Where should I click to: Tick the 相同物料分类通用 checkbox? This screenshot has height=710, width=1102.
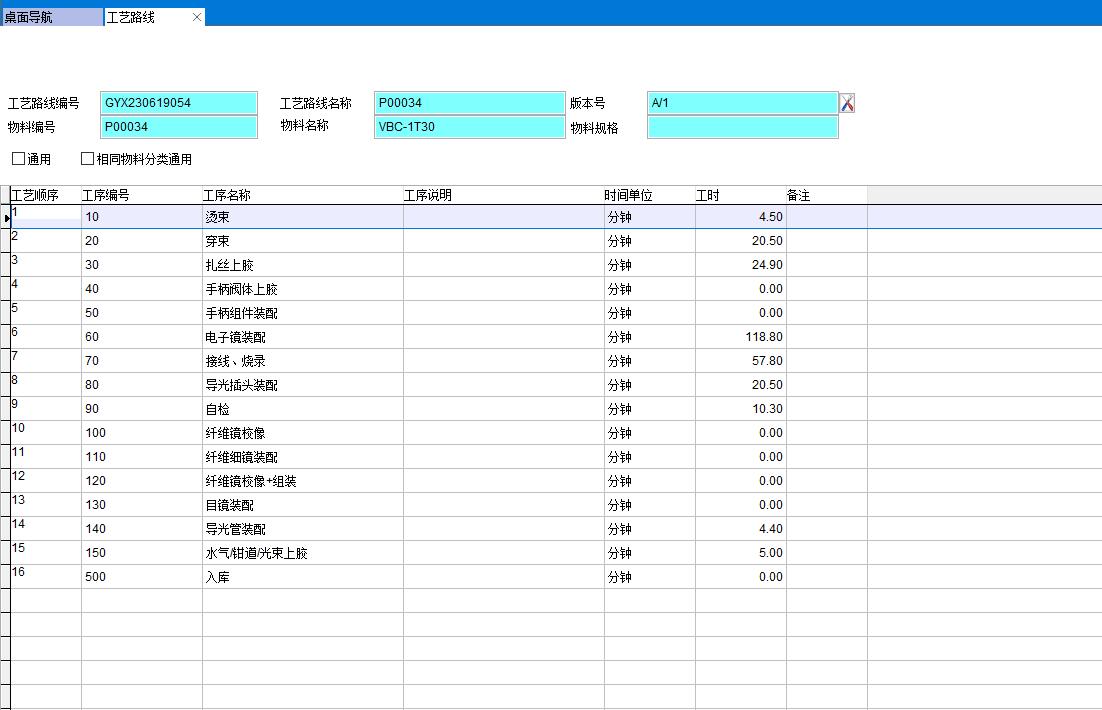coord(88,159)
